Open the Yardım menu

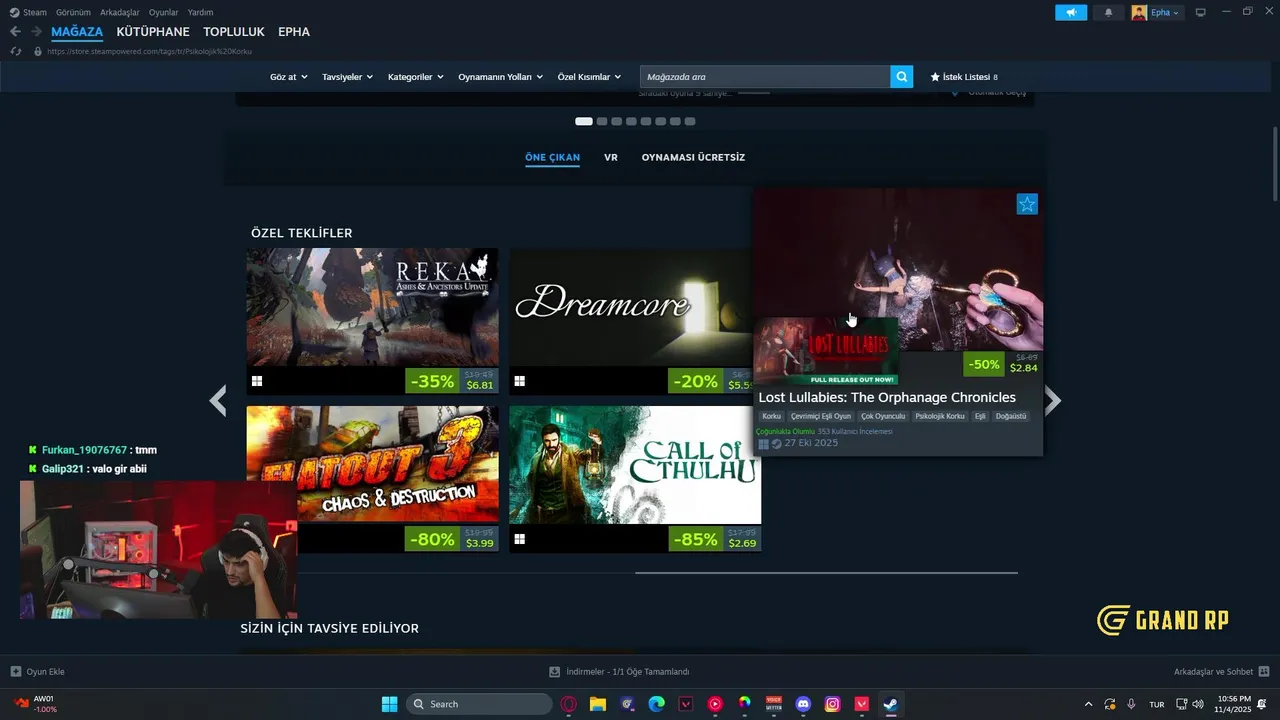coord(200,12)
